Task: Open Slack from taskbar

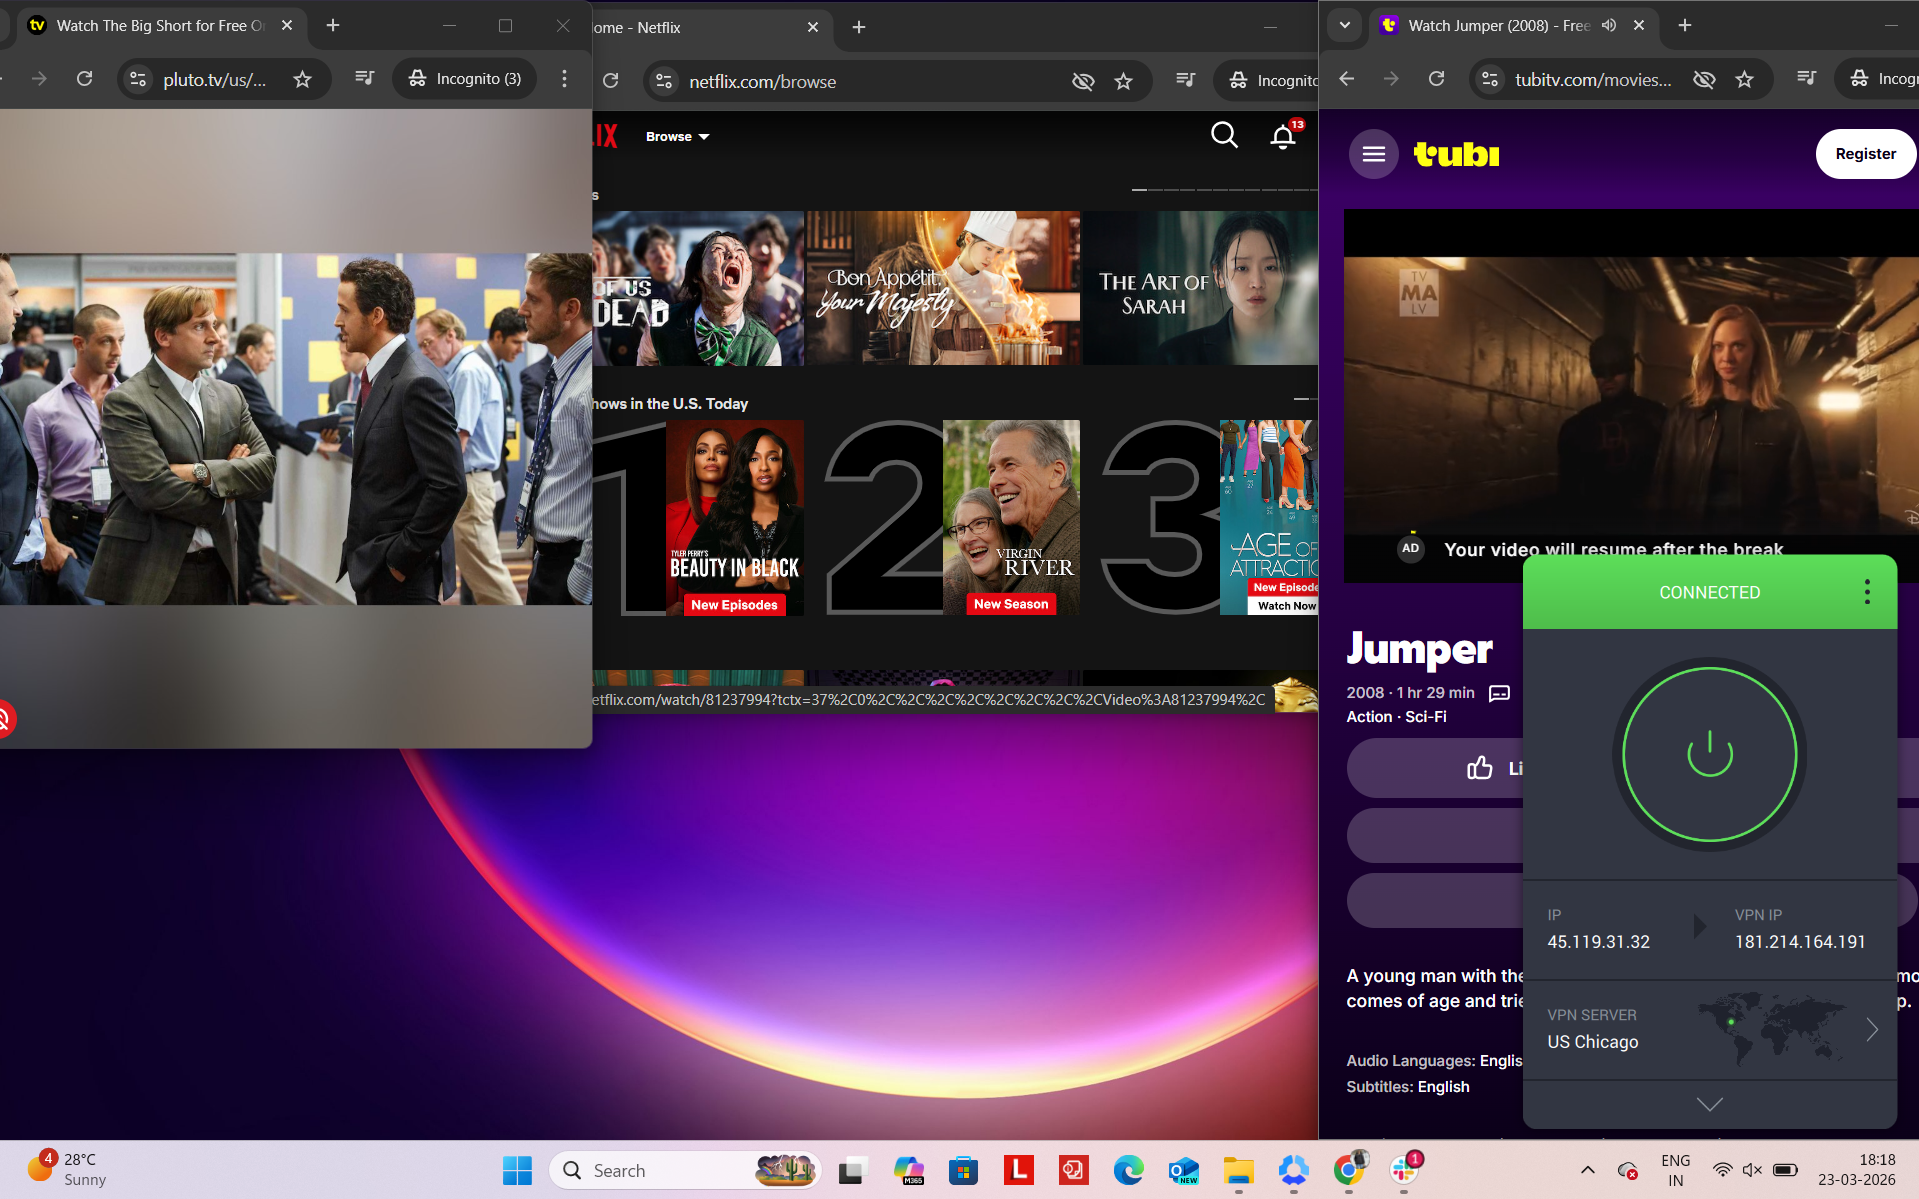Action: pos(1403,1170)
